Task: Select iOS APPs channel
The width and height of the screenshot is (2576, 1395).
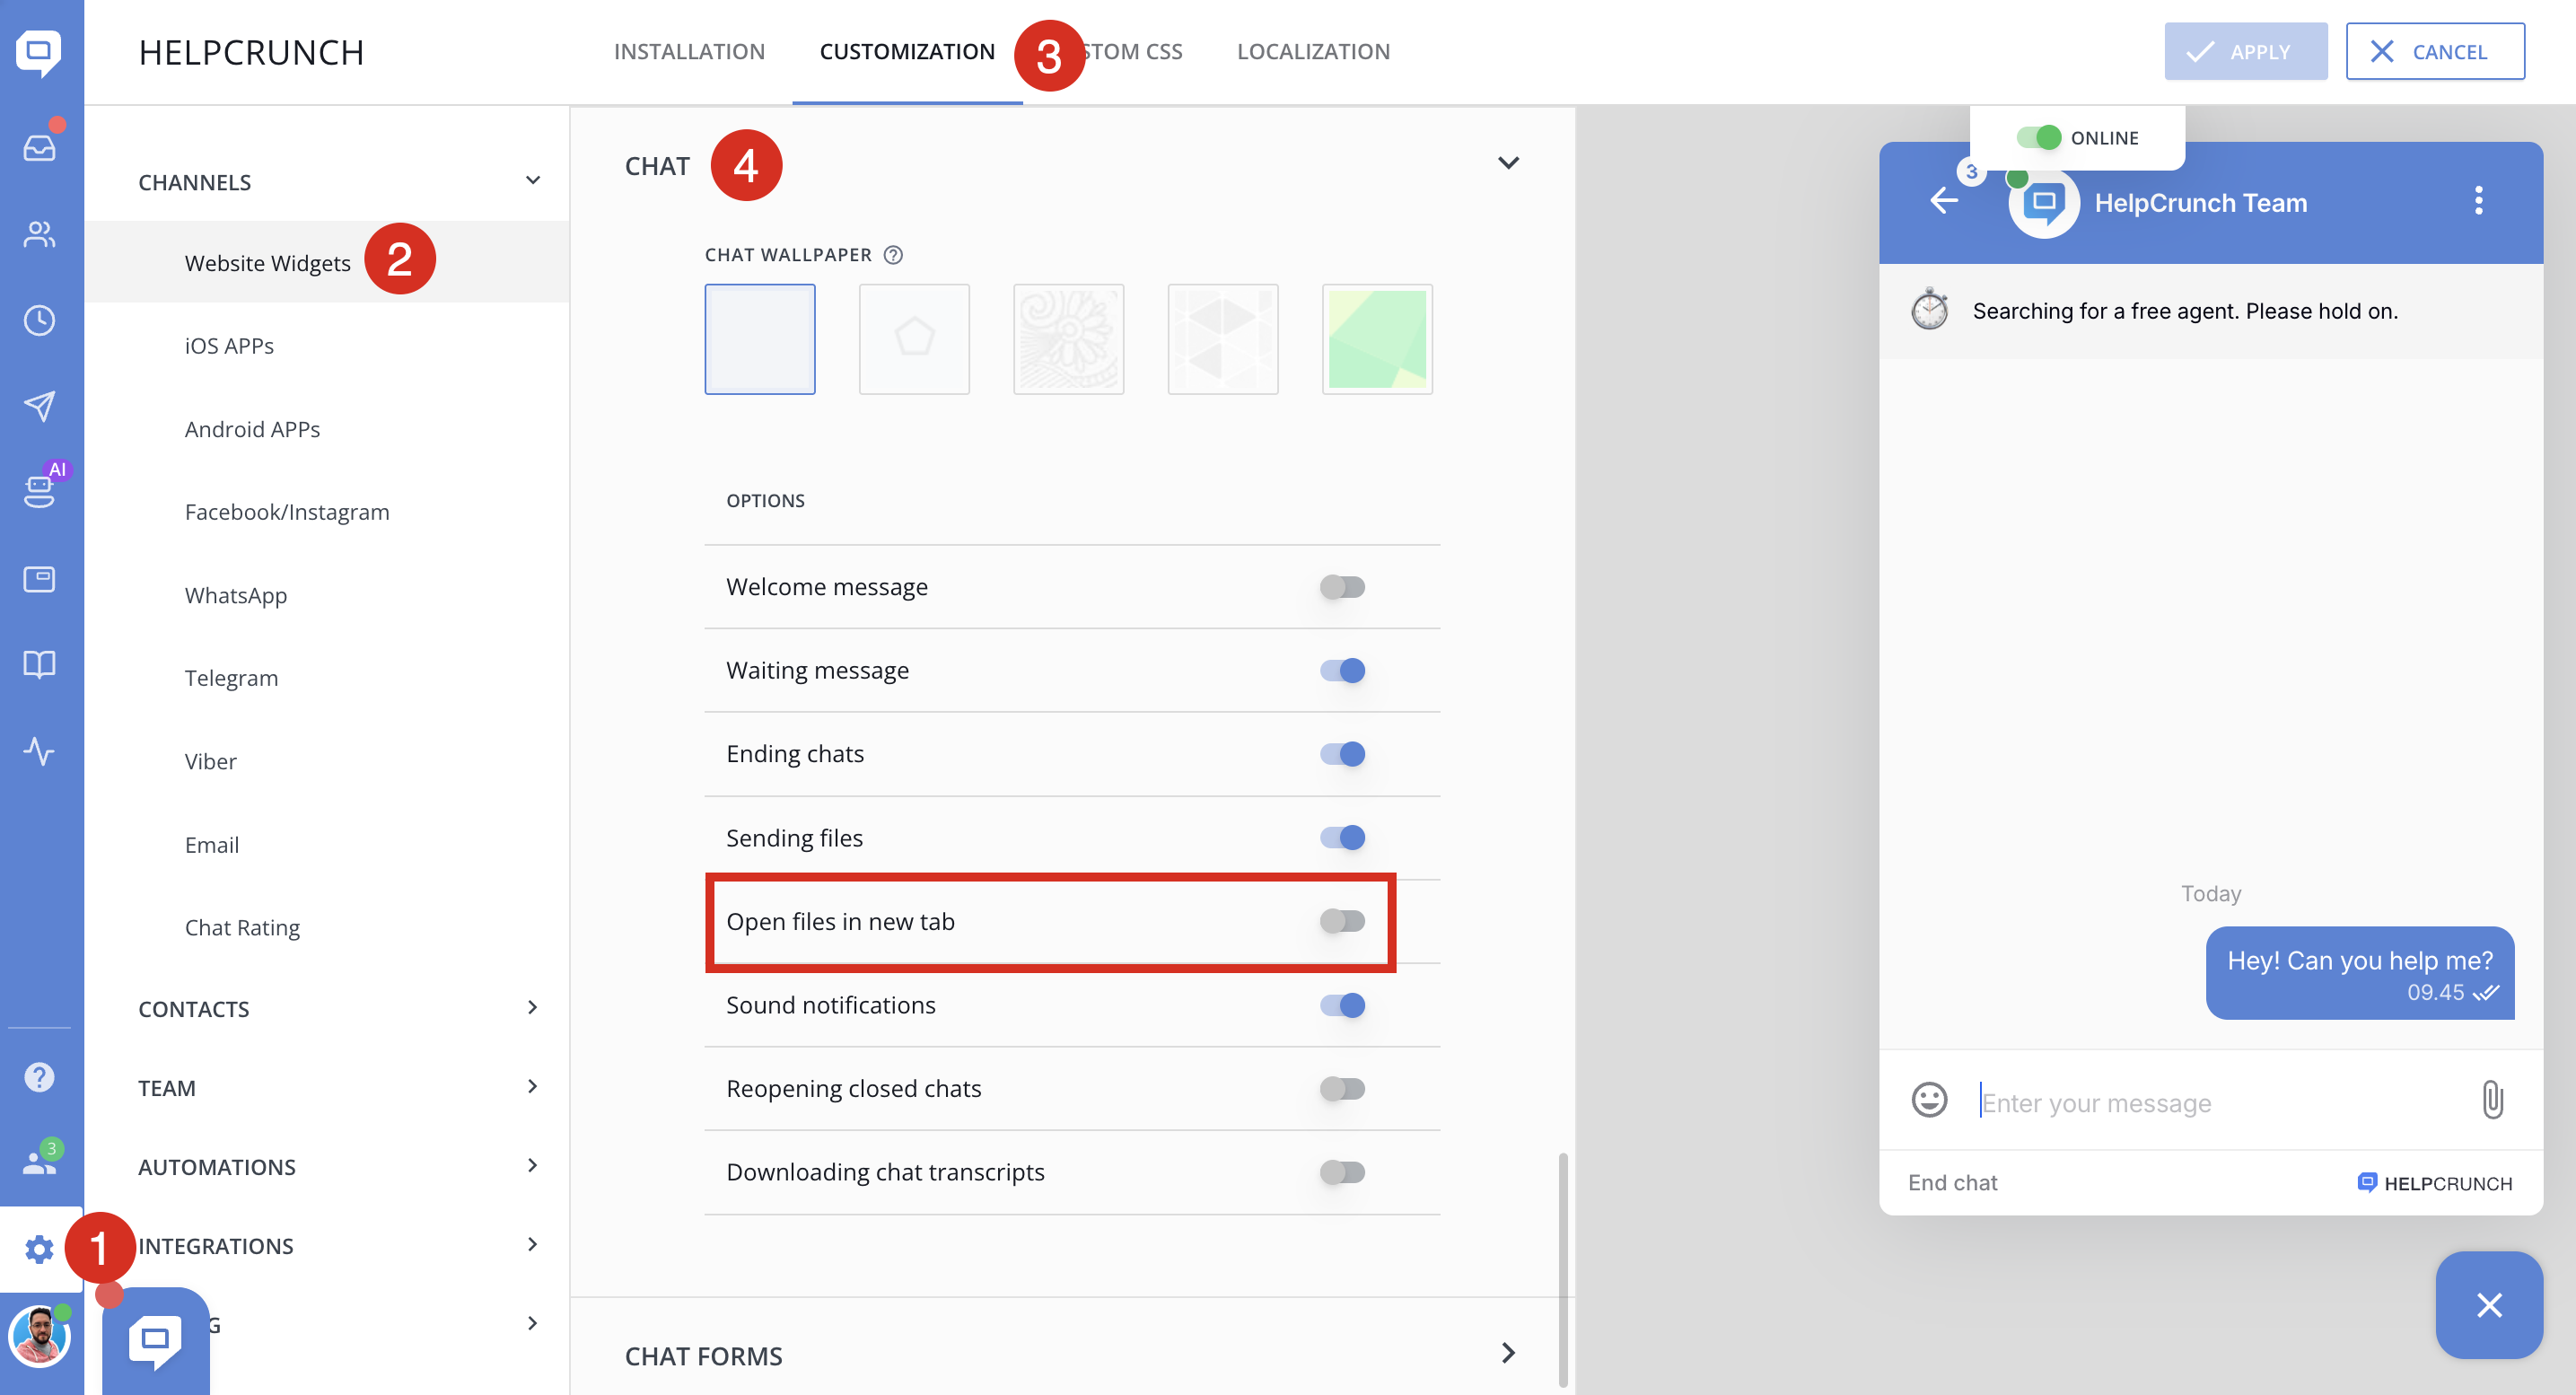Action: point(229,346)
